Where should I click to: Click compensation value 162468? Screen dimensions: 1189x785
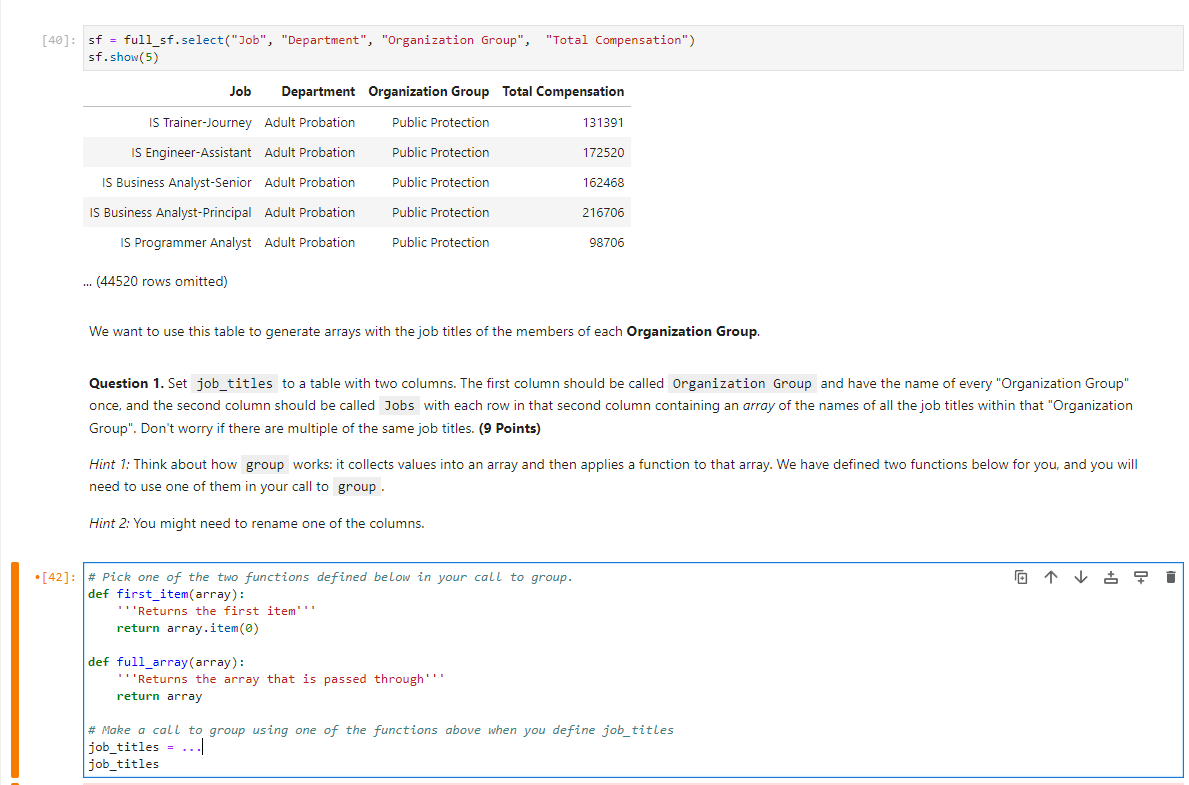tap(603, 183)
